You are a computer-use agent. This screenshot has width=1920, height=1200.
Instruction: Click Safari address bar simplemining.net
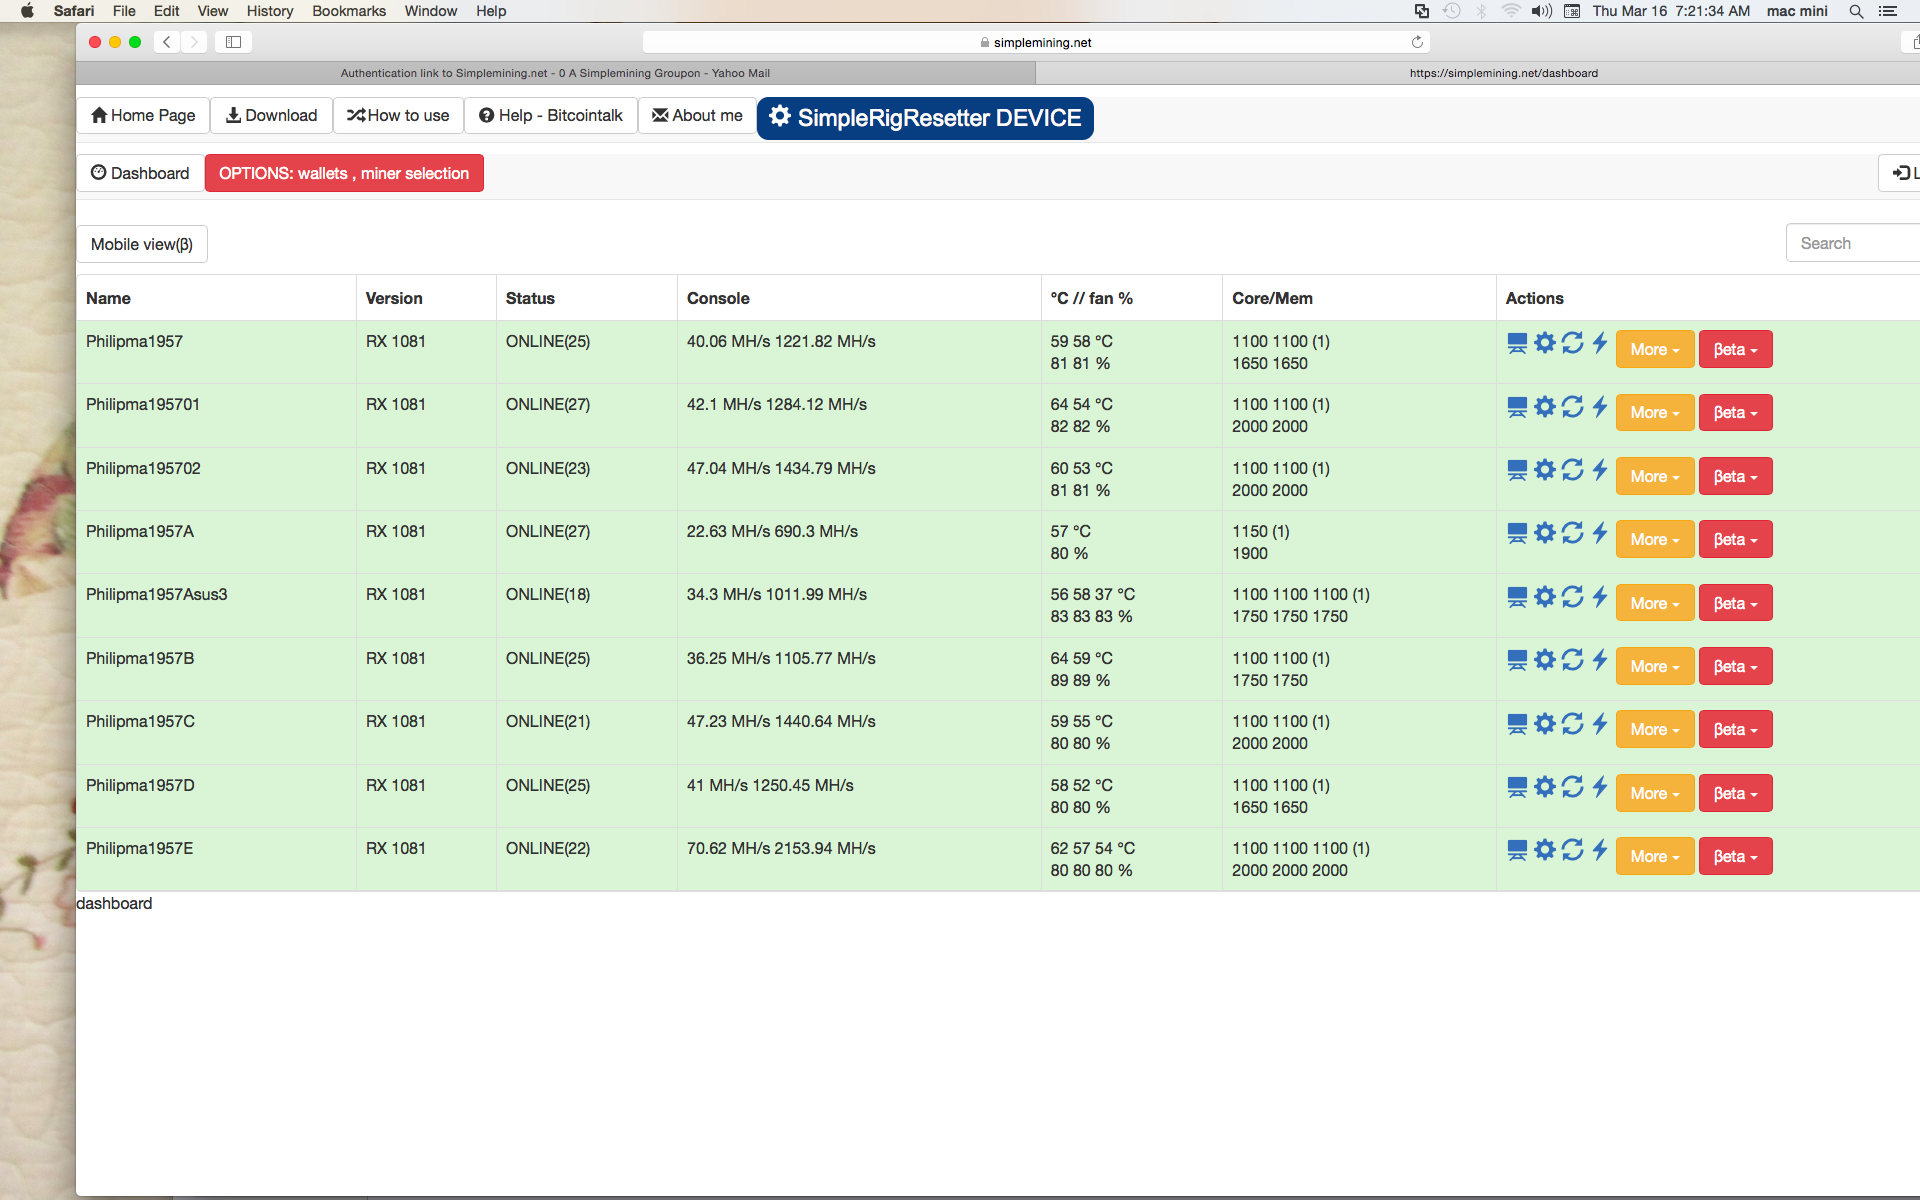click(x=1036, y=42)
